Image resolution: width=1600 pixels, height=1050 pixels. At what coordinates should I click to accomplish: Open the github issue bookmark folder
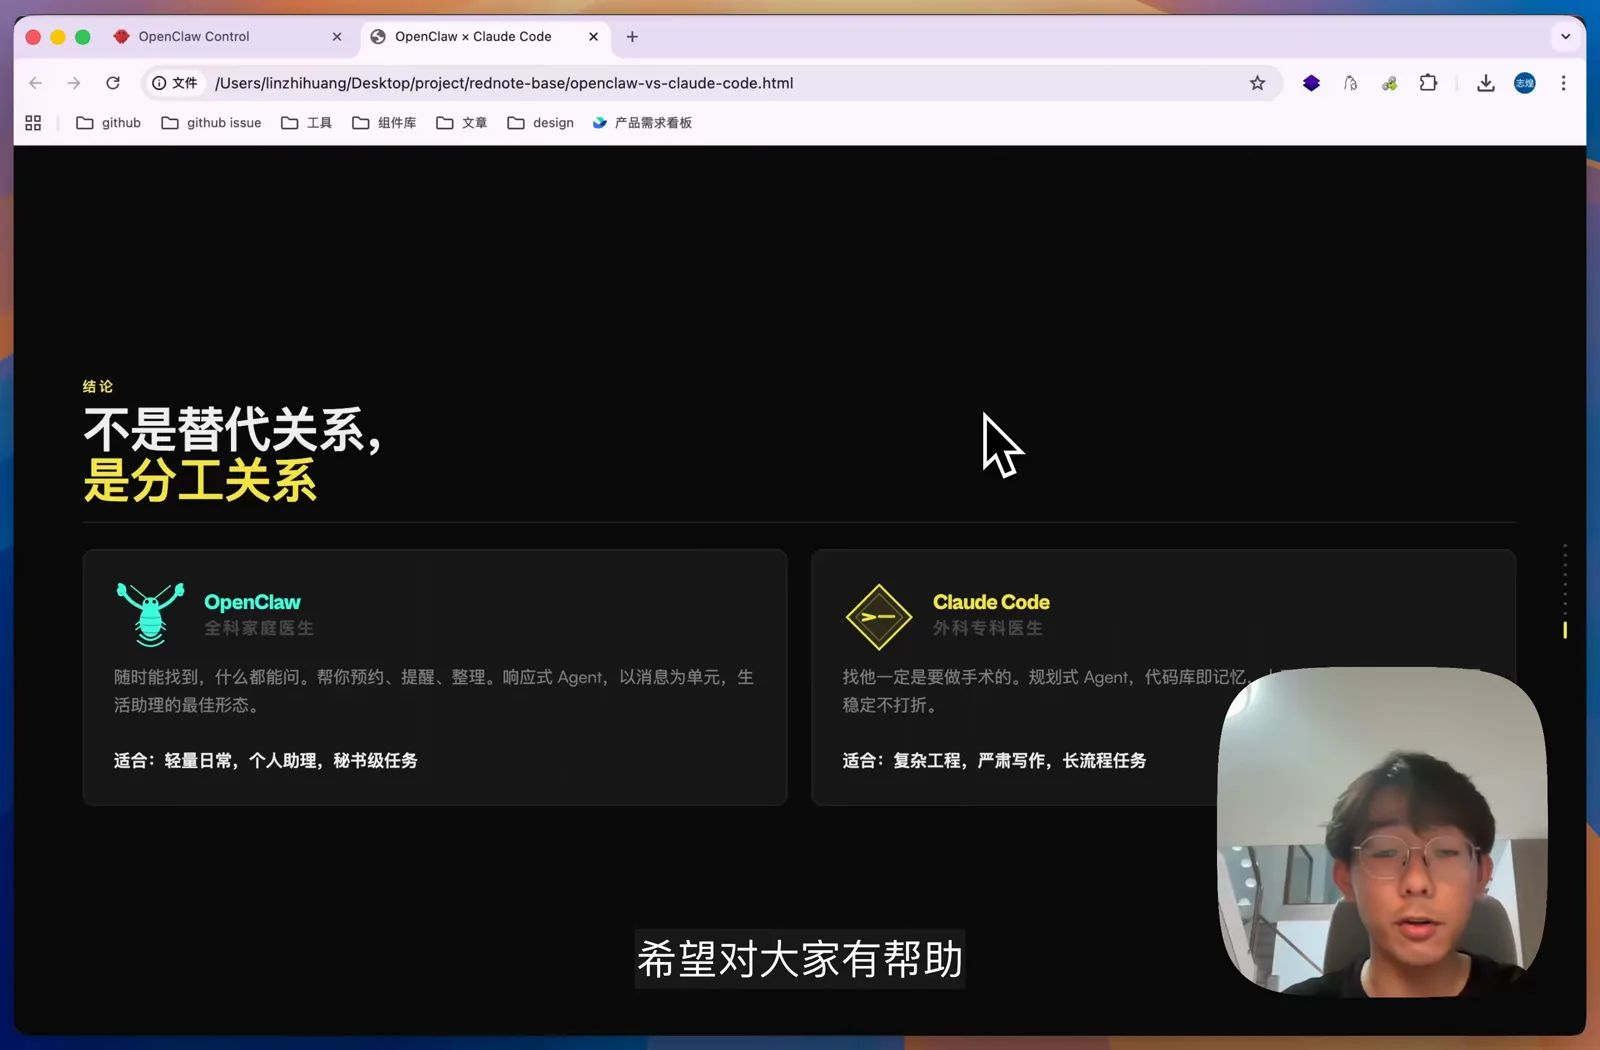pos(212,123)
